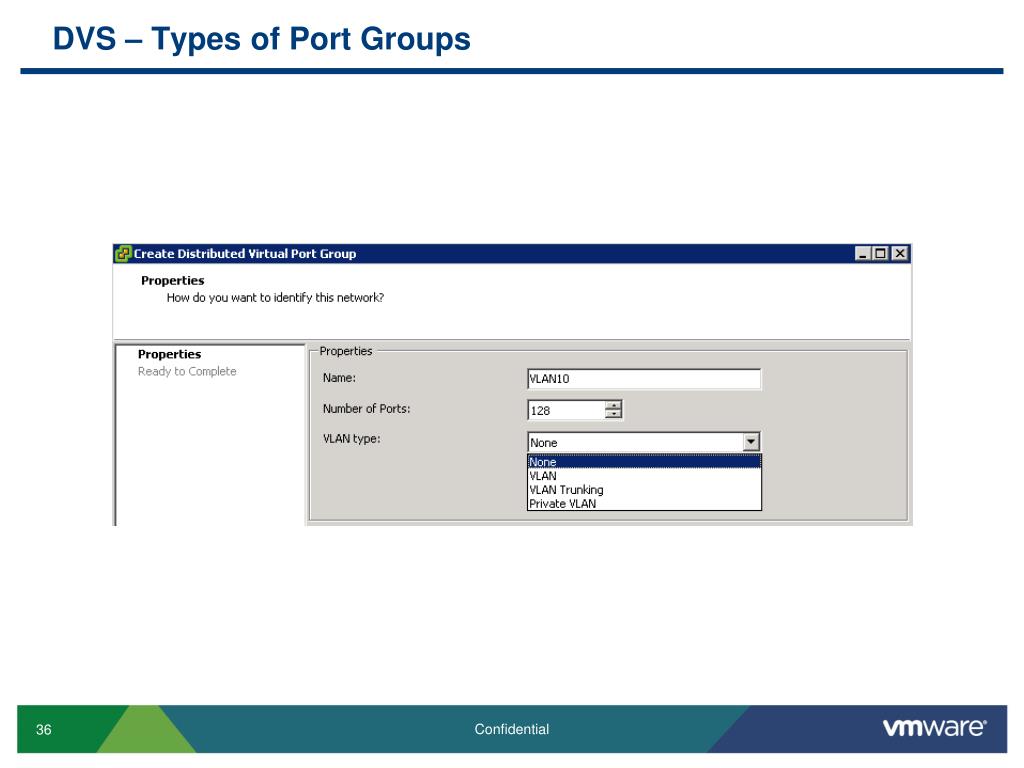
Task: Click the 'VLAN type:' label
Action: tap(351, 438)
